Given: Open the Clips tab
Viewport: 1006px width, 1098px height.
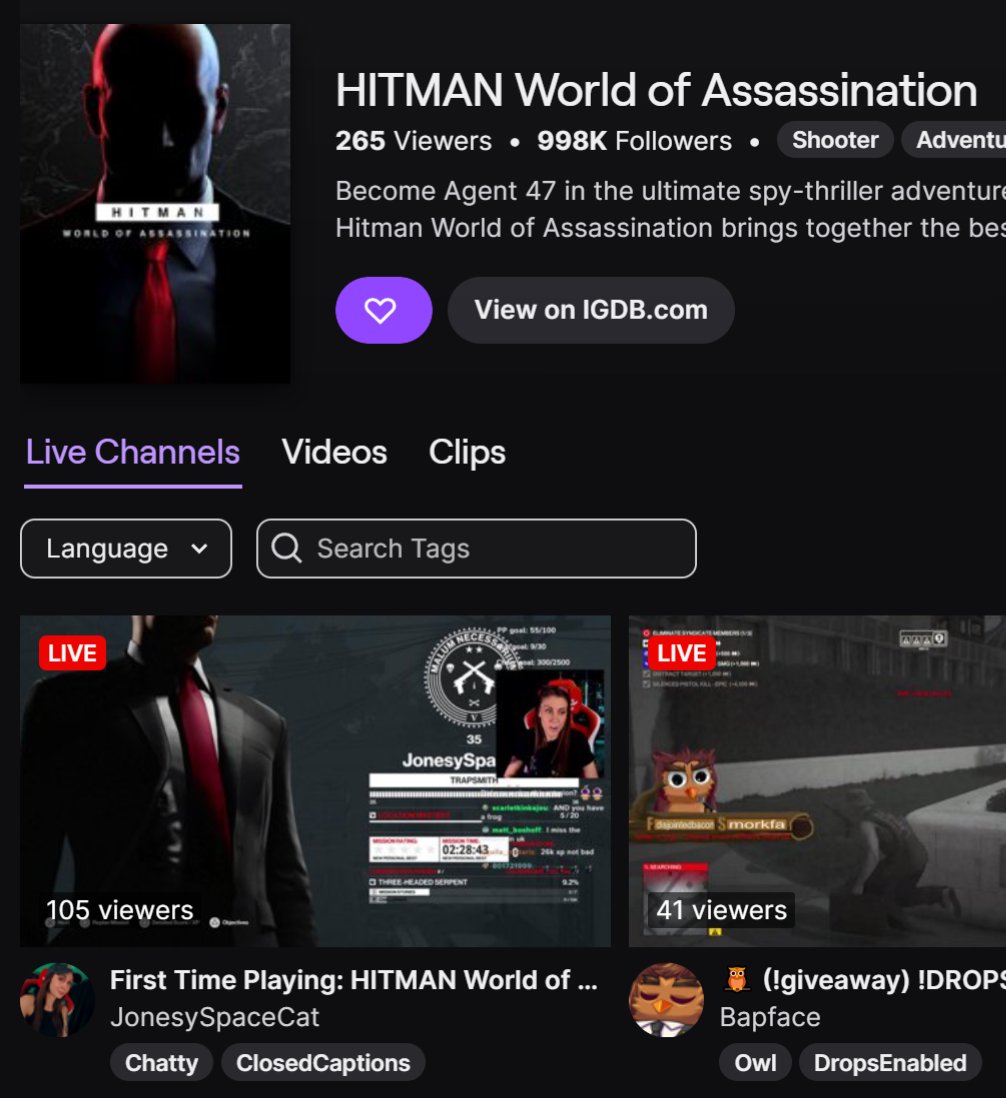Looking at the screenshot, I should click(x=467, y=452).
